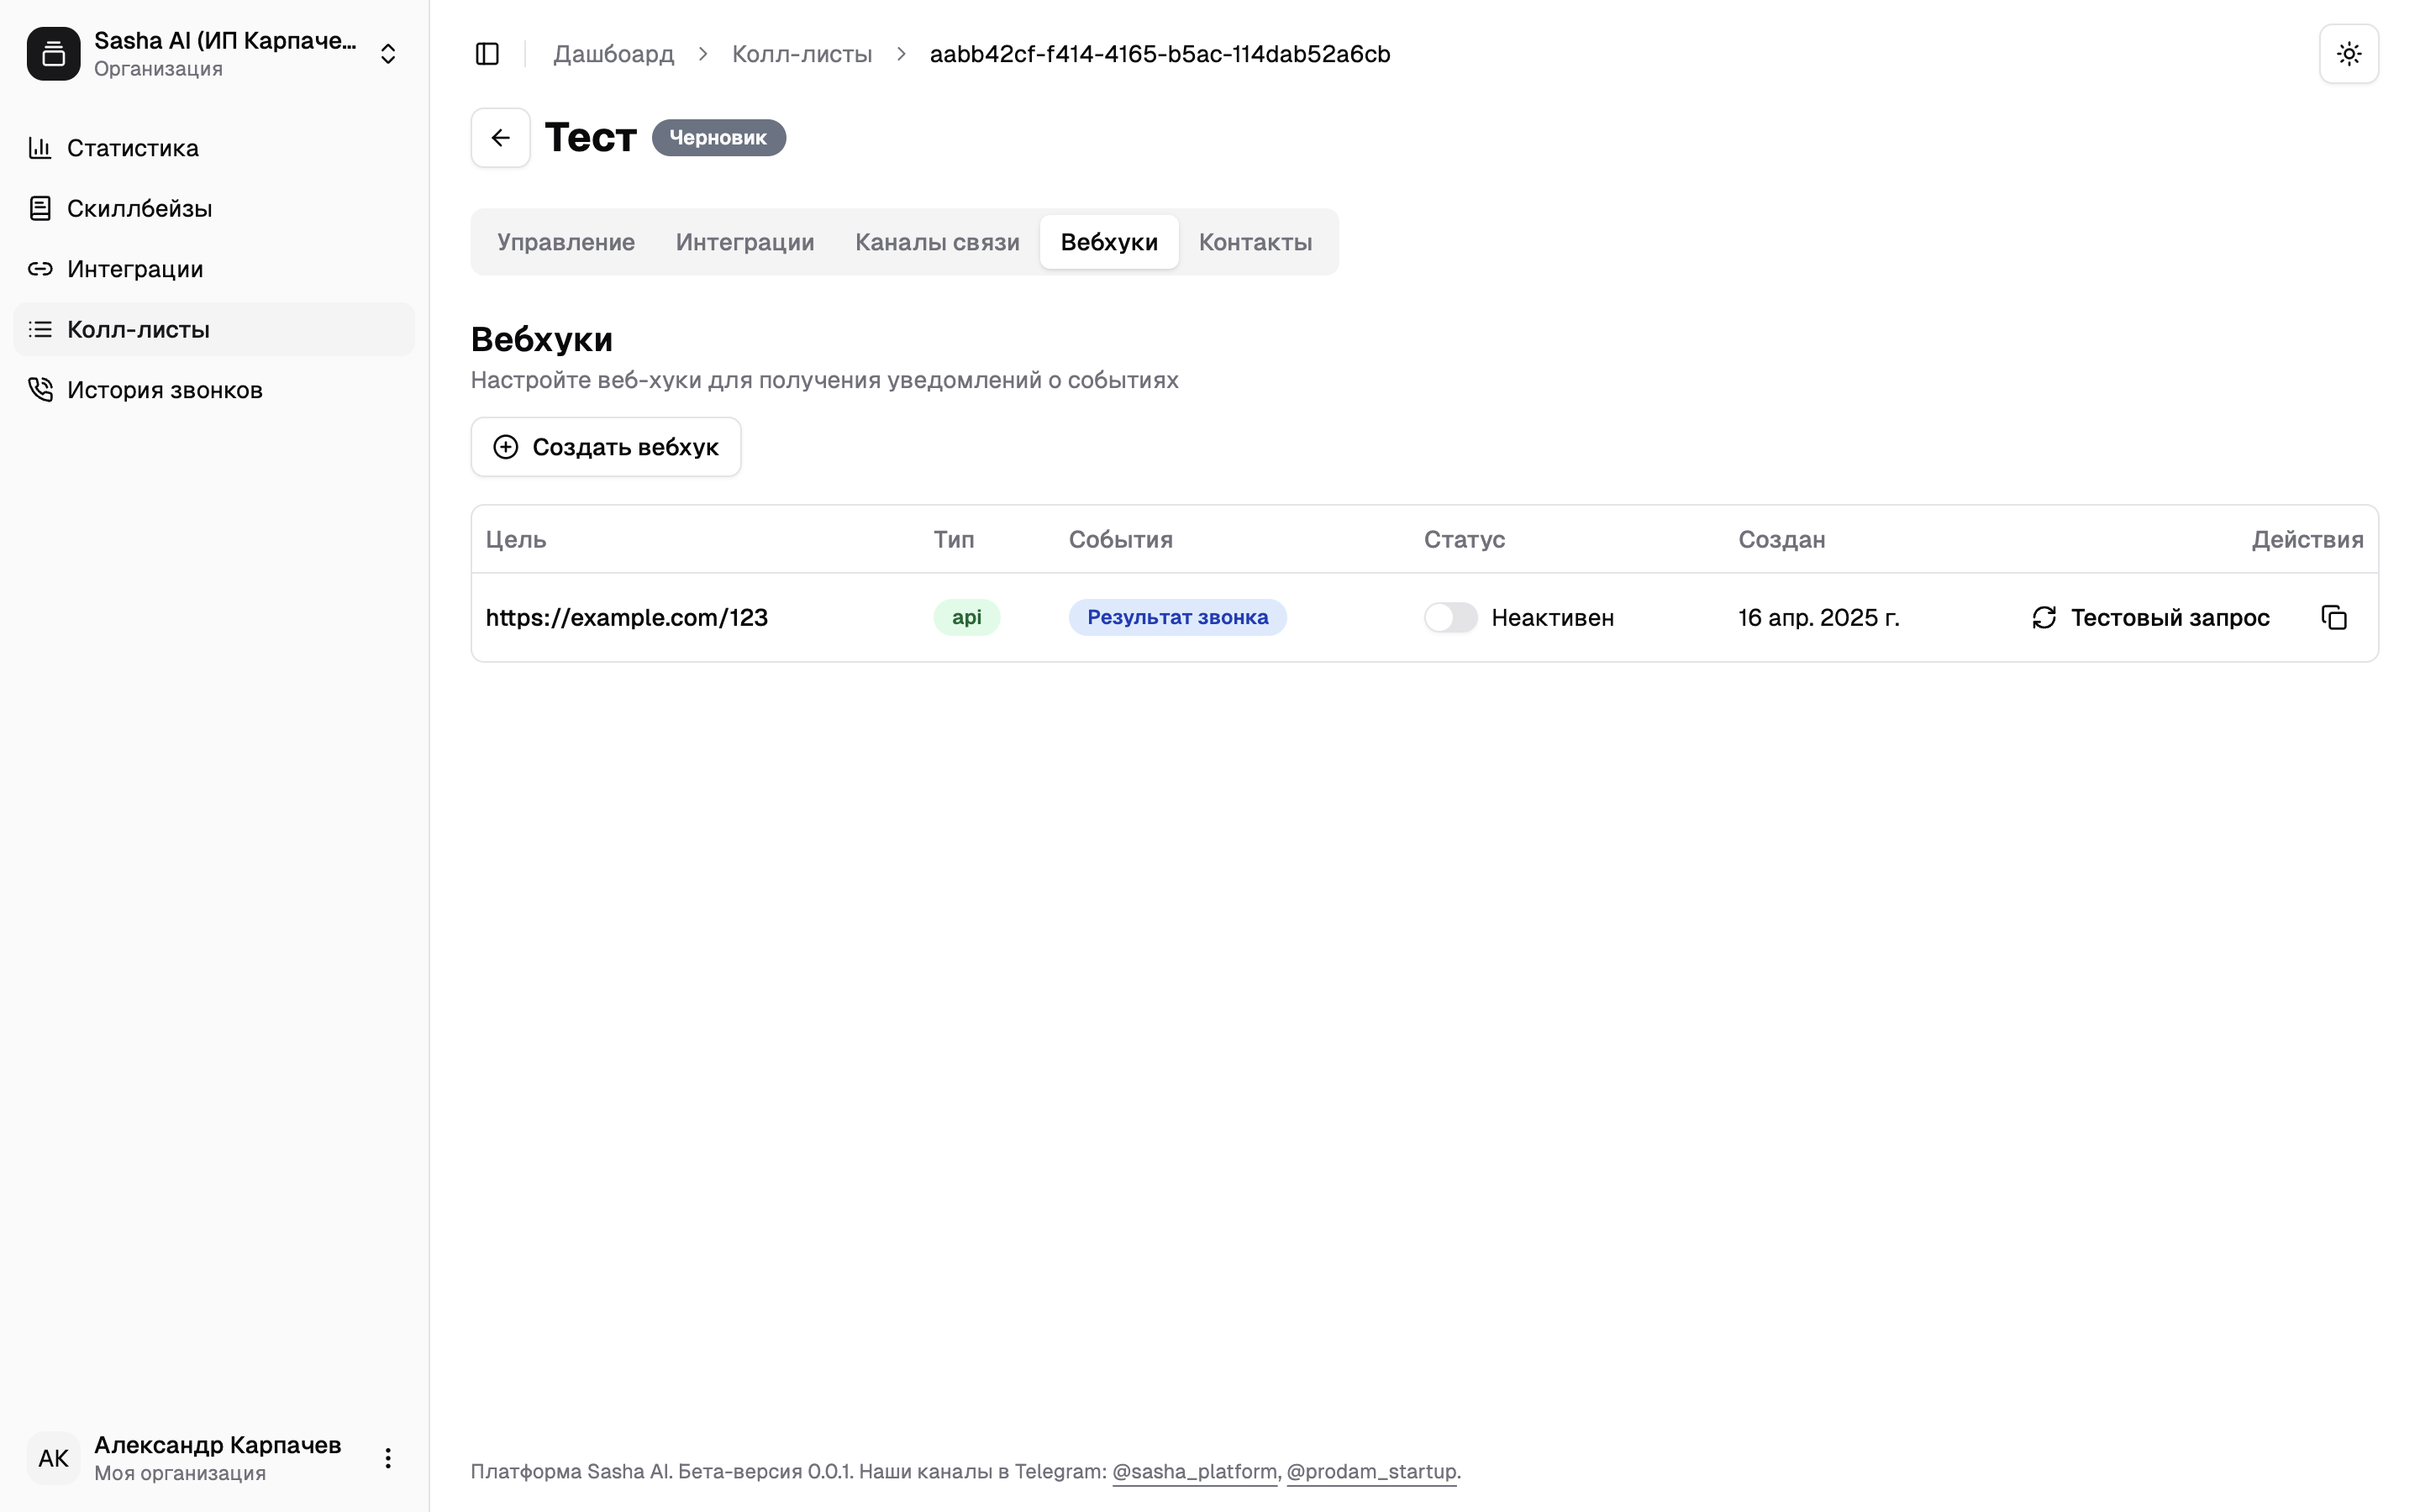Open the @prodam_startup Telegram link
The height and width of the screenshot is (1512, 2420).
[1370, 1471]
